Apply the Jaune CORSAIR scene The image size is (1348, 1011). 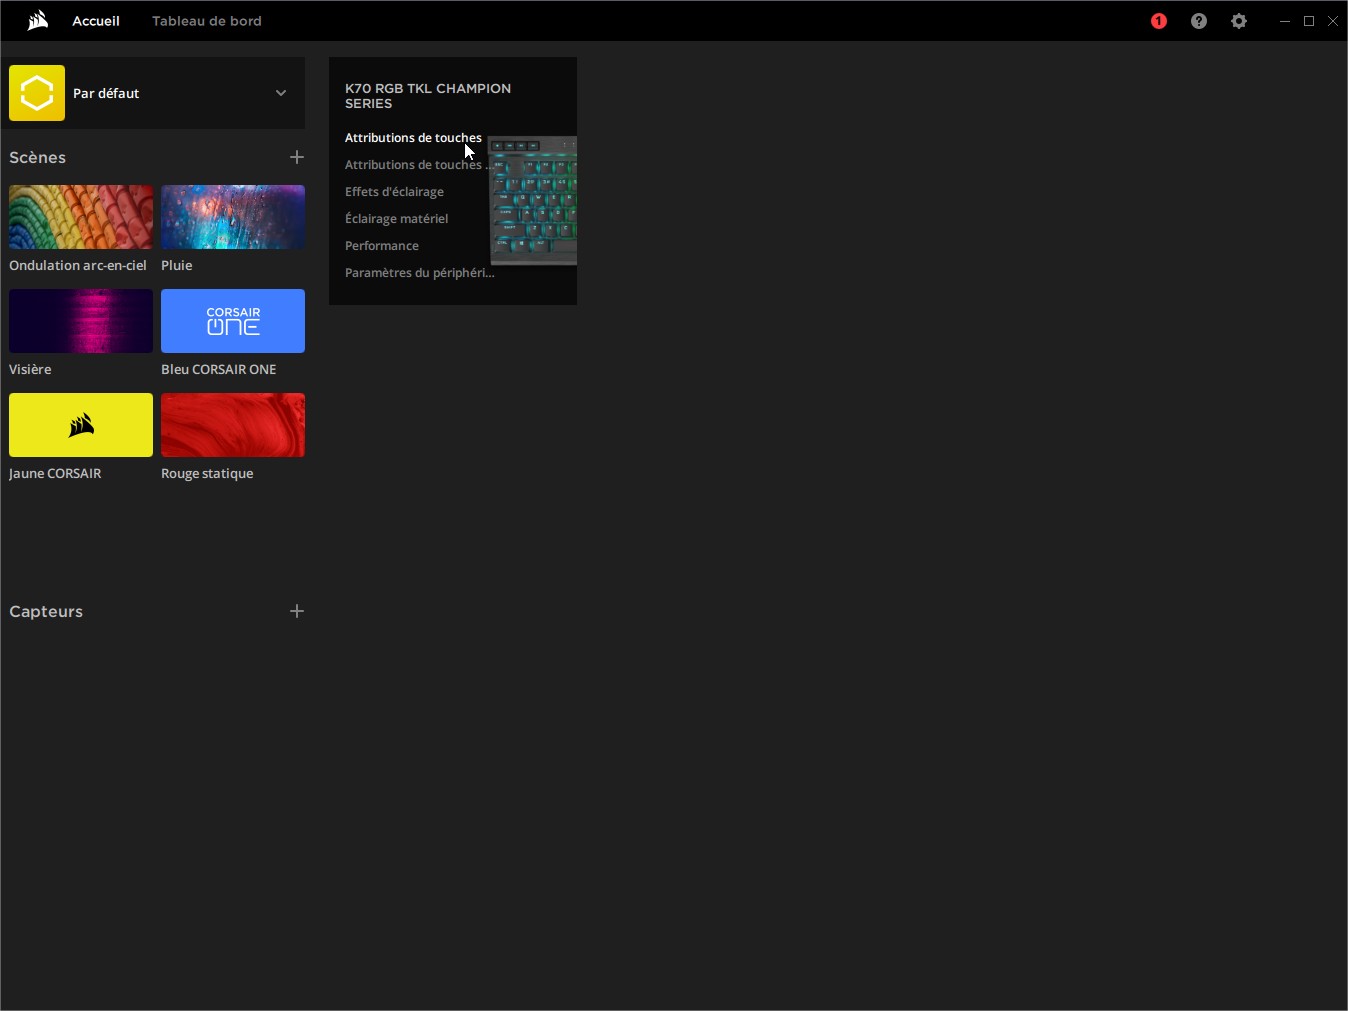(x=81, y=425)
